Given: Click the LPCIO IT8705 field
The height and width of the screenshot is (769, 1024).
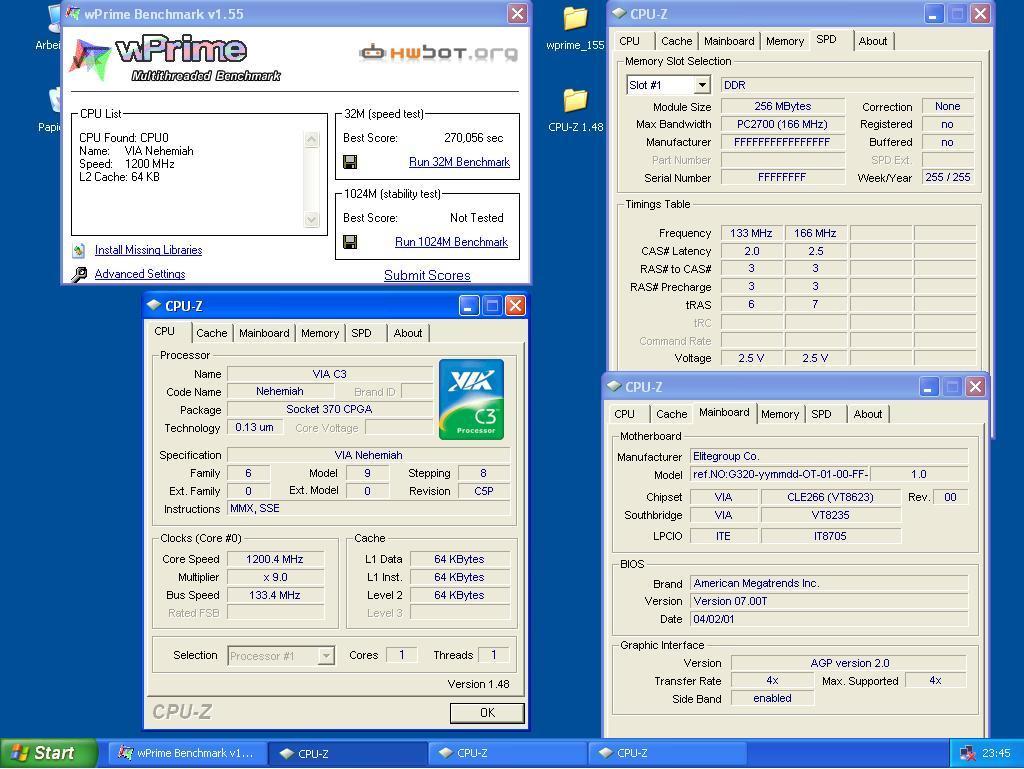Looking at the screenshot, I should point(831,536).
